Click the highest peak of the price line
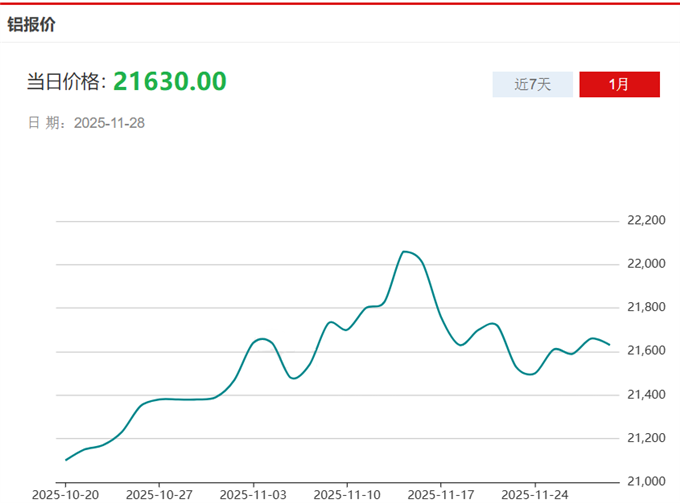This screenshot has height=503, width=680. point(404,251)
